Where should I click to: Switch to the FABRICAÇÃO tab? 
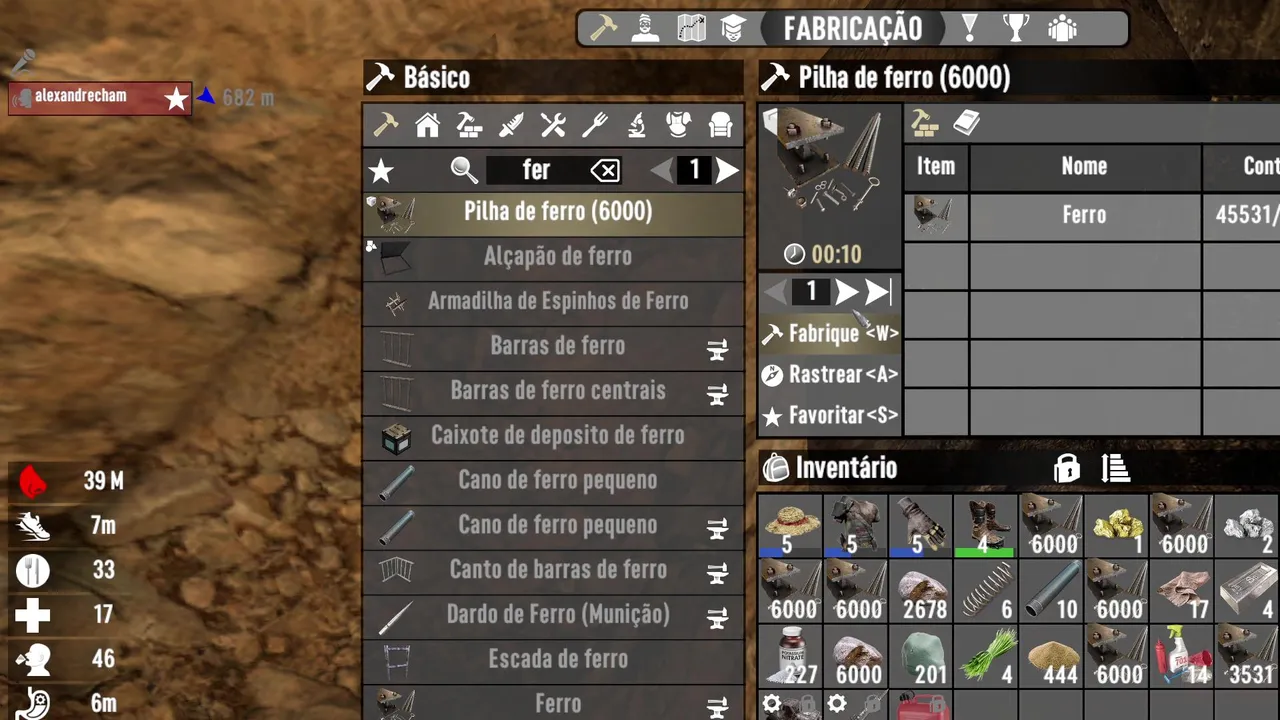(x=852, y=28)
